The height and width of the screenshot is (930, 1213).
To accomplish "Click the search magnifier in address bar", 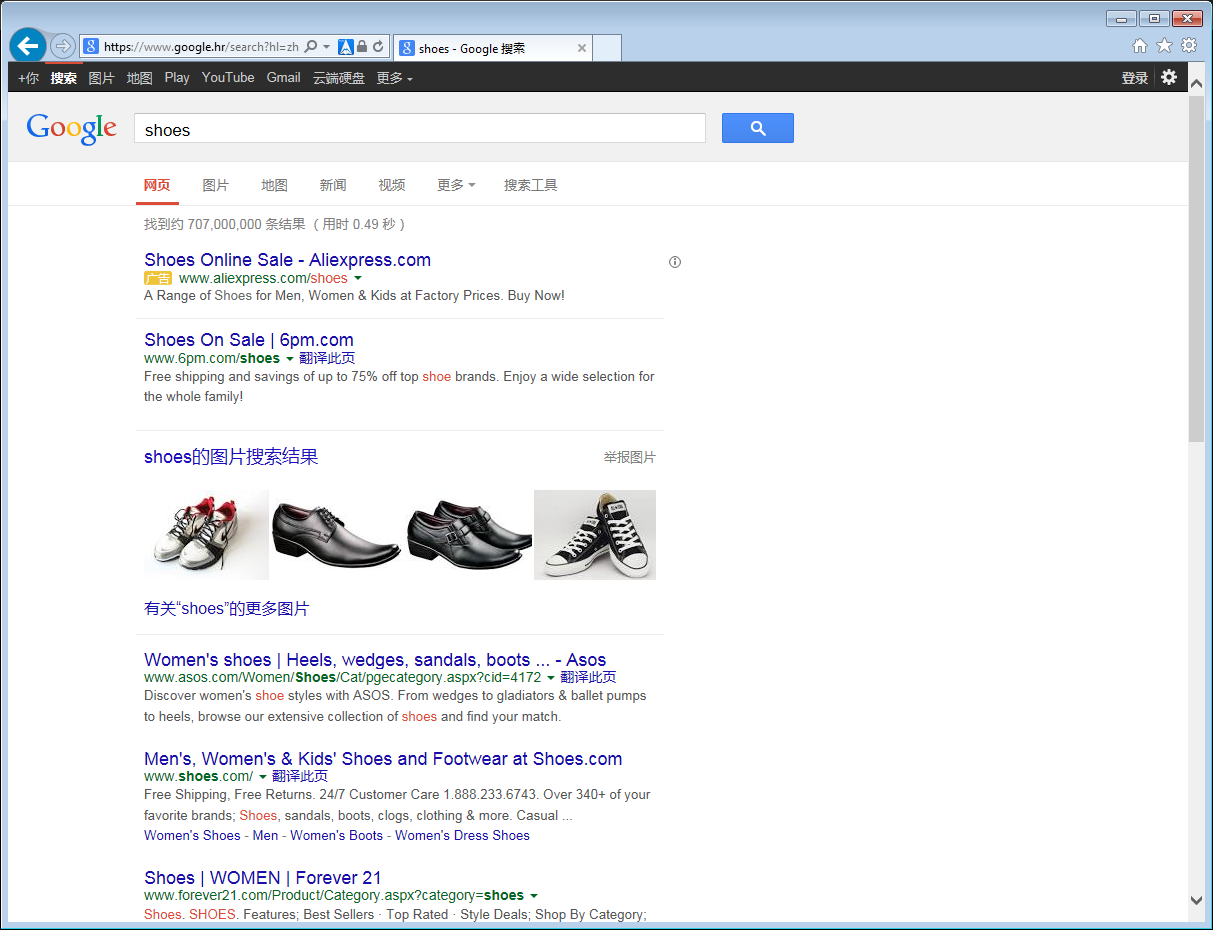I will 311,47.
